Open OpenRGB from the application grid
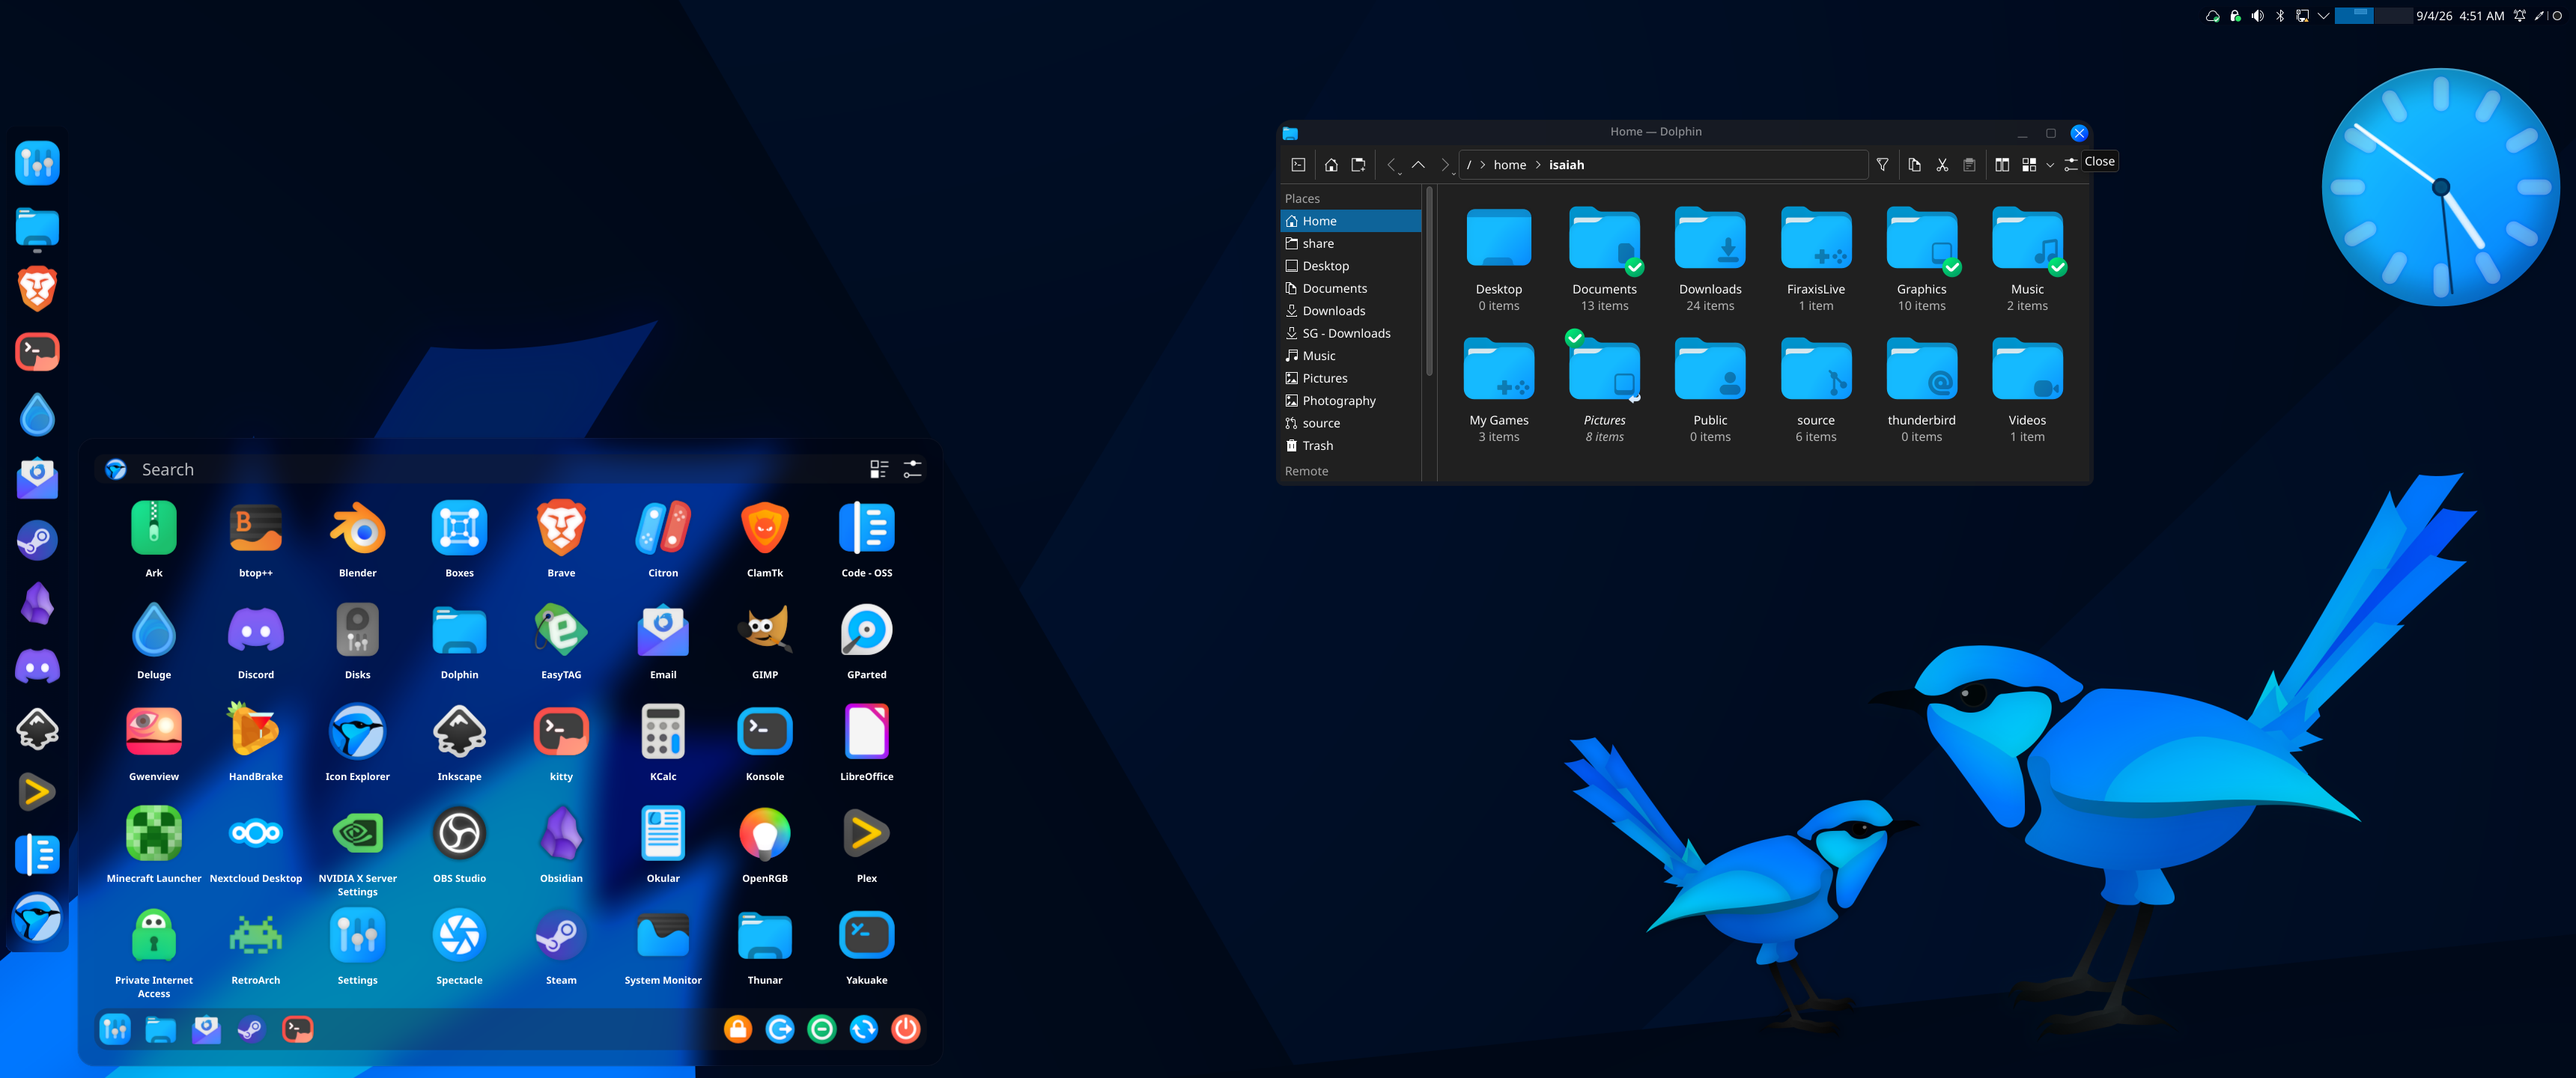2576x1078 pixels. click(x=765, y=845)
